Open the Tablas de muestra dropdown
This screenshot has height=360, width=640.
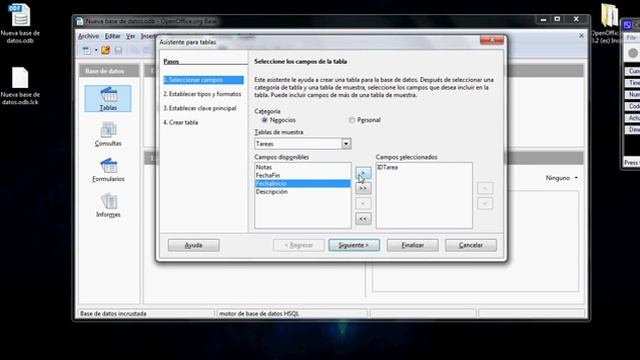(x=346, y=144)
